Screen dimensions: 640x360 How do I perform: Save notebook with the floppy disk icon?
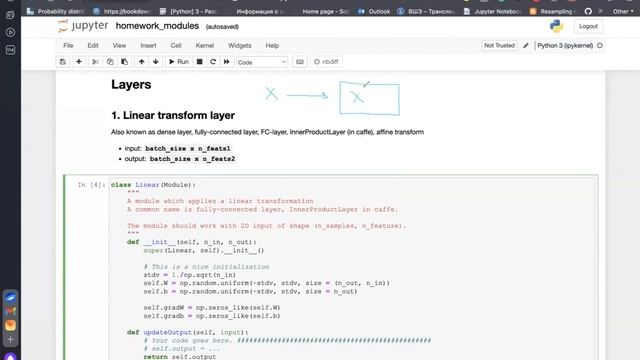click(x=62, y=62)
